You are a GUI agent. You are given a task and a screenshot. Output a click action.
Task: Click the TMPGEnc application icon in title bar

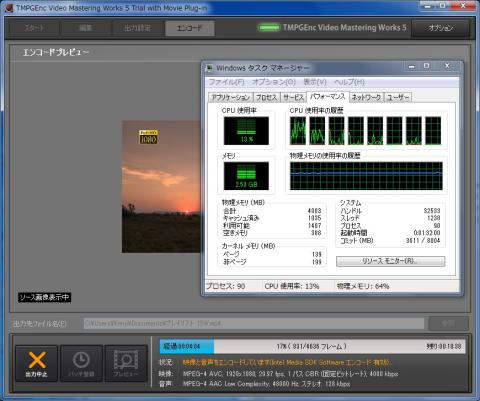(9, 8)
